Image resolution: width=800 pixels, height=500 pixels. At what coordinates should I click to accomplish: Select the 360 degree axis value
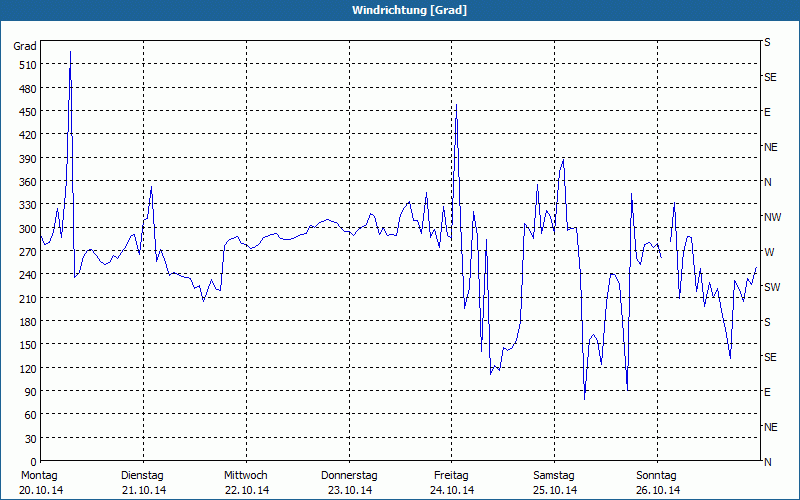(28, 182)
